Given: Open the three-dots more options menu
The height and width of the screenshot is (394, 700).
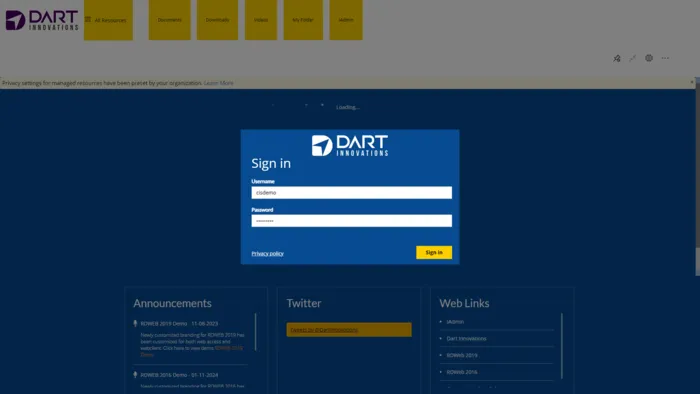Looking at the screenshot, I should (x=665, y=58).
